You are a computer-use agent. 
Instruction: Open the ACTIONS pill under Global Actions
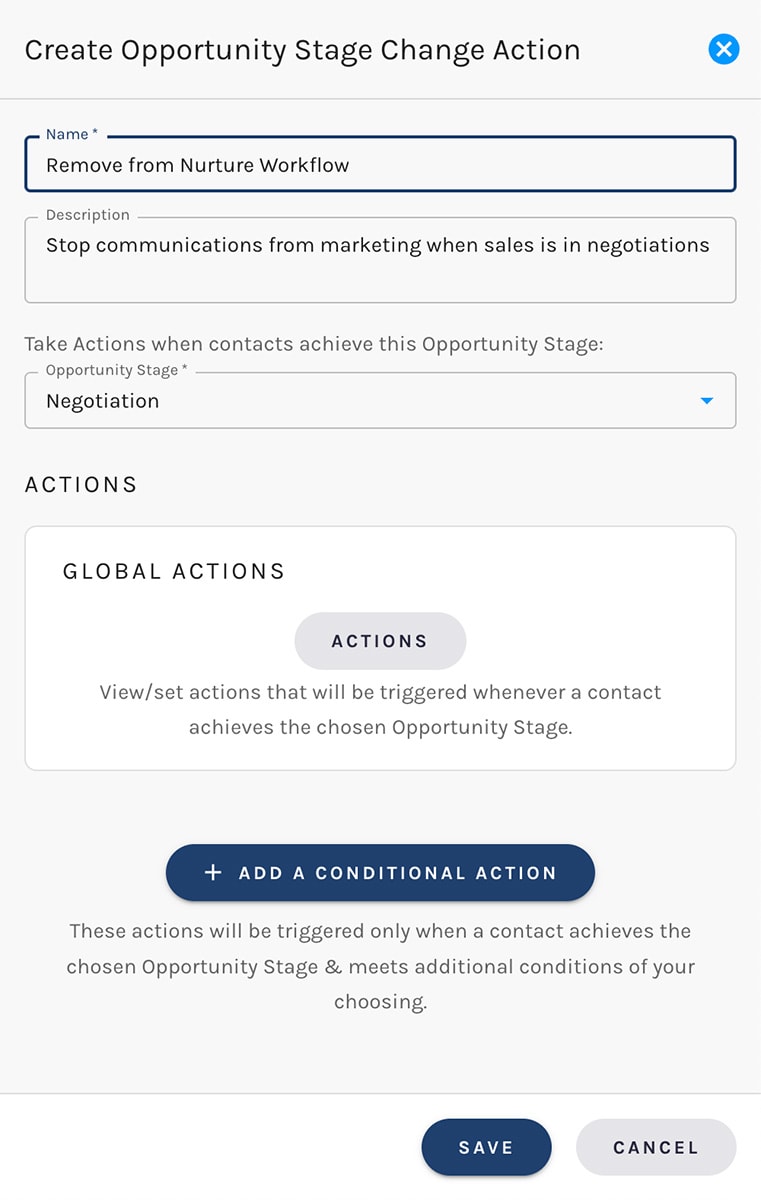pos(380,641)
